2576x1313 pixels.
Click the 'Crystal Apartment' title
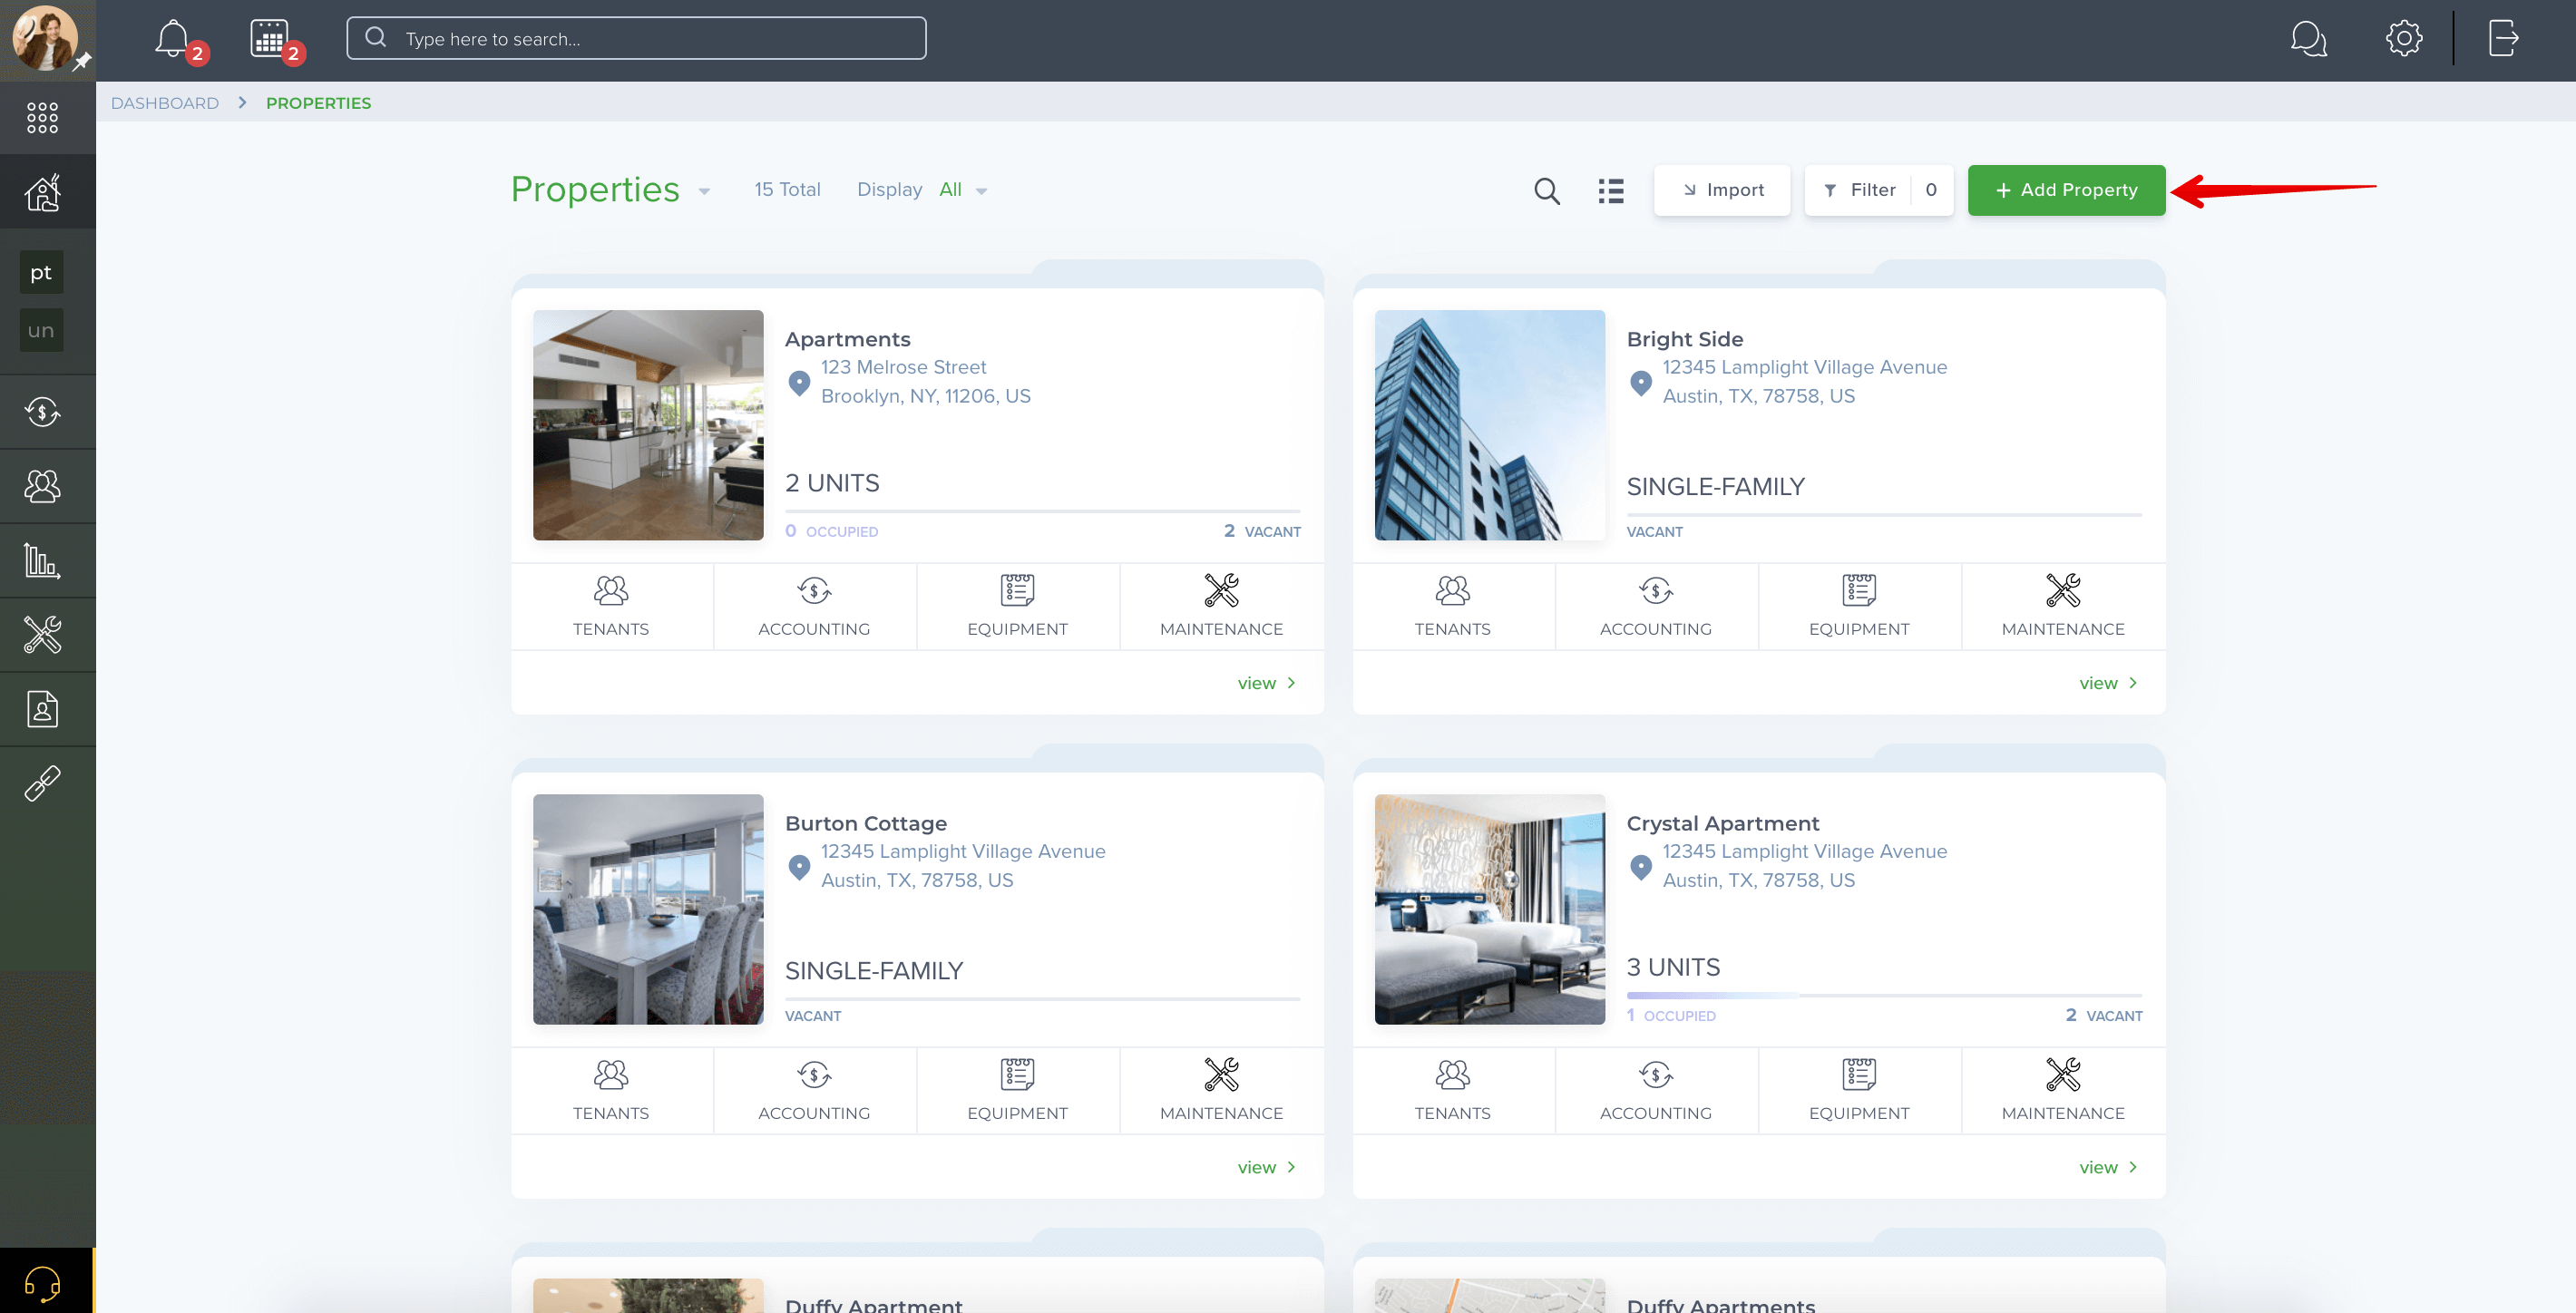coord(1723,823)
